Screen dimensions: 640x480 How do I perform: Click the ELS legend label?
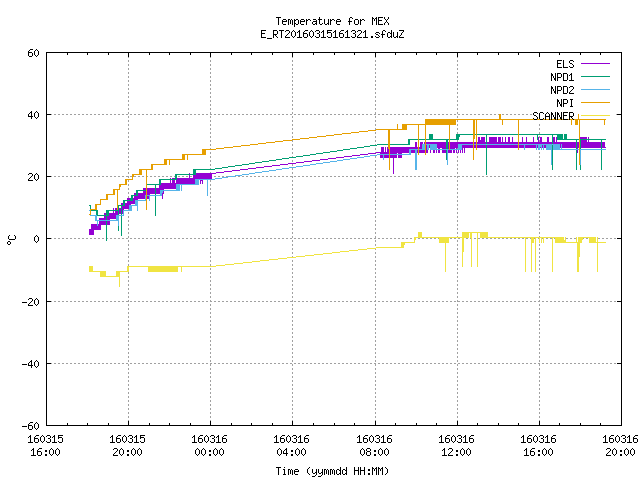[565, 64]
